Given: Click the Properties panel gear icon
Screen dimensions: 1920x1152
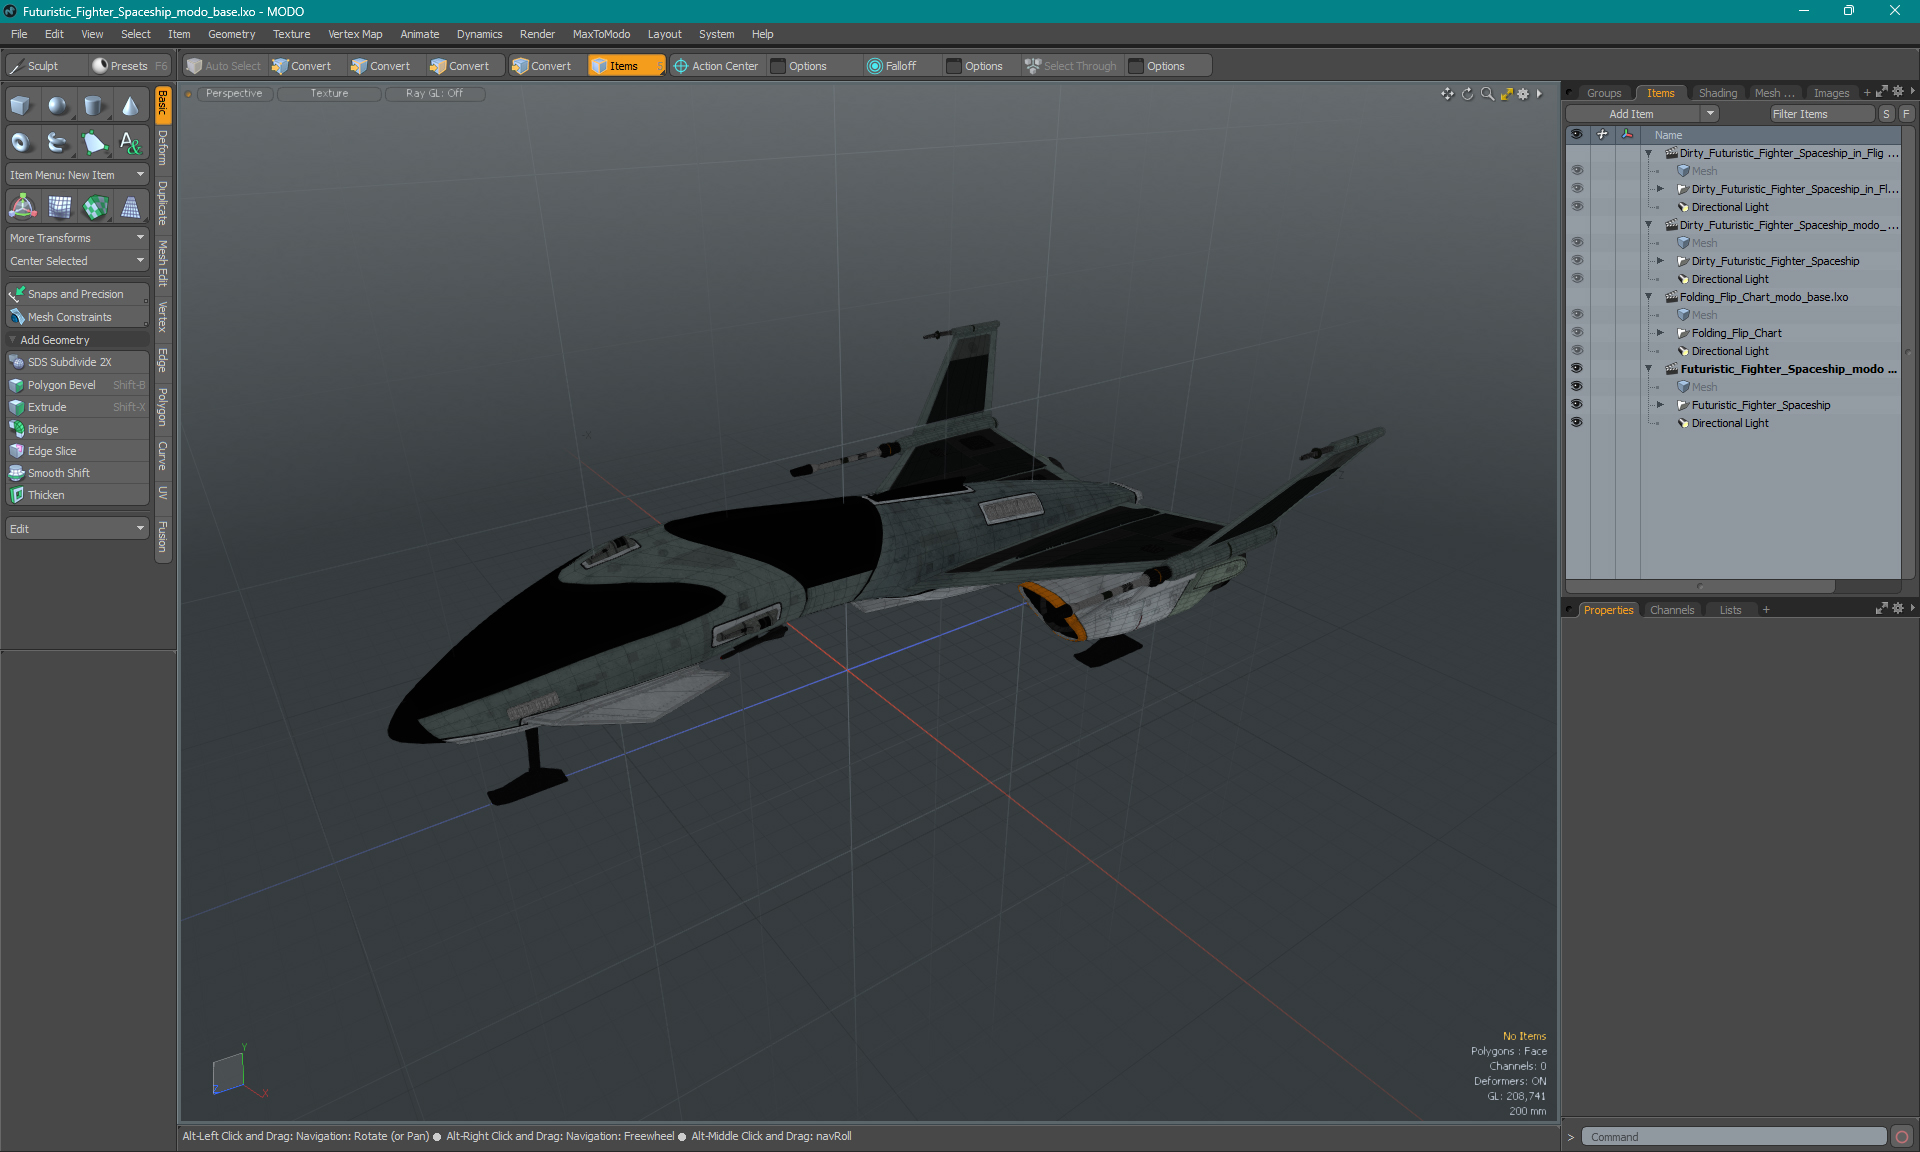Looking at the screenshot, I should point(1898,608).
